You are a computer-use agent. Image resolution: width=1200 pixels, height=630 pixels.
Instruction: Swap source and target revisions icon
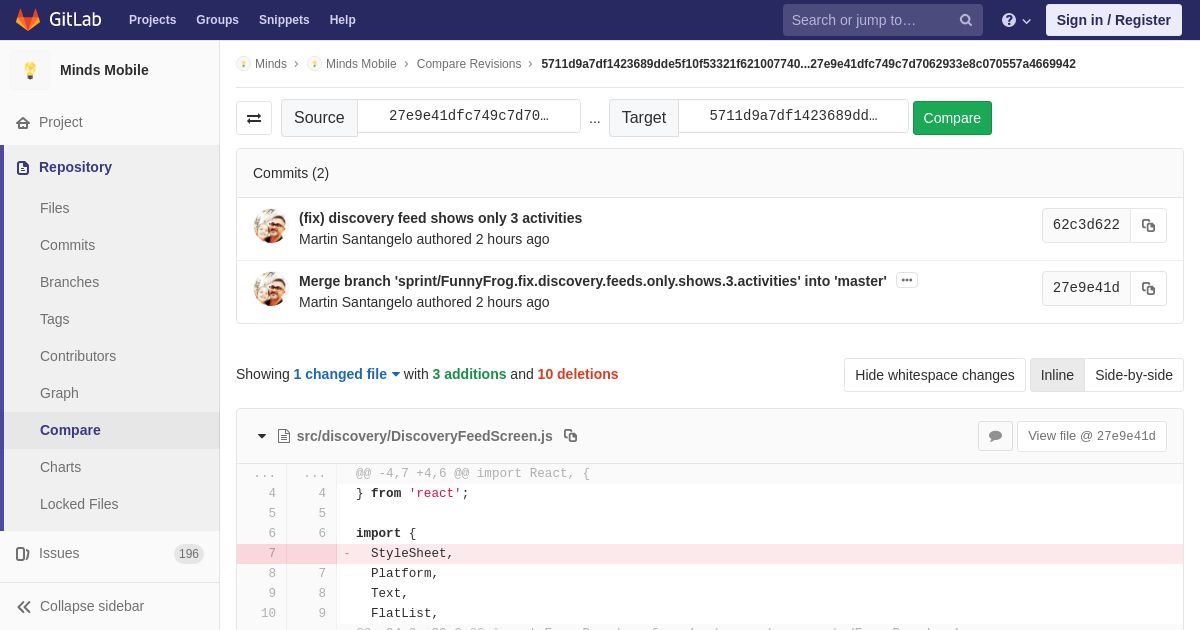click(254, 118)
